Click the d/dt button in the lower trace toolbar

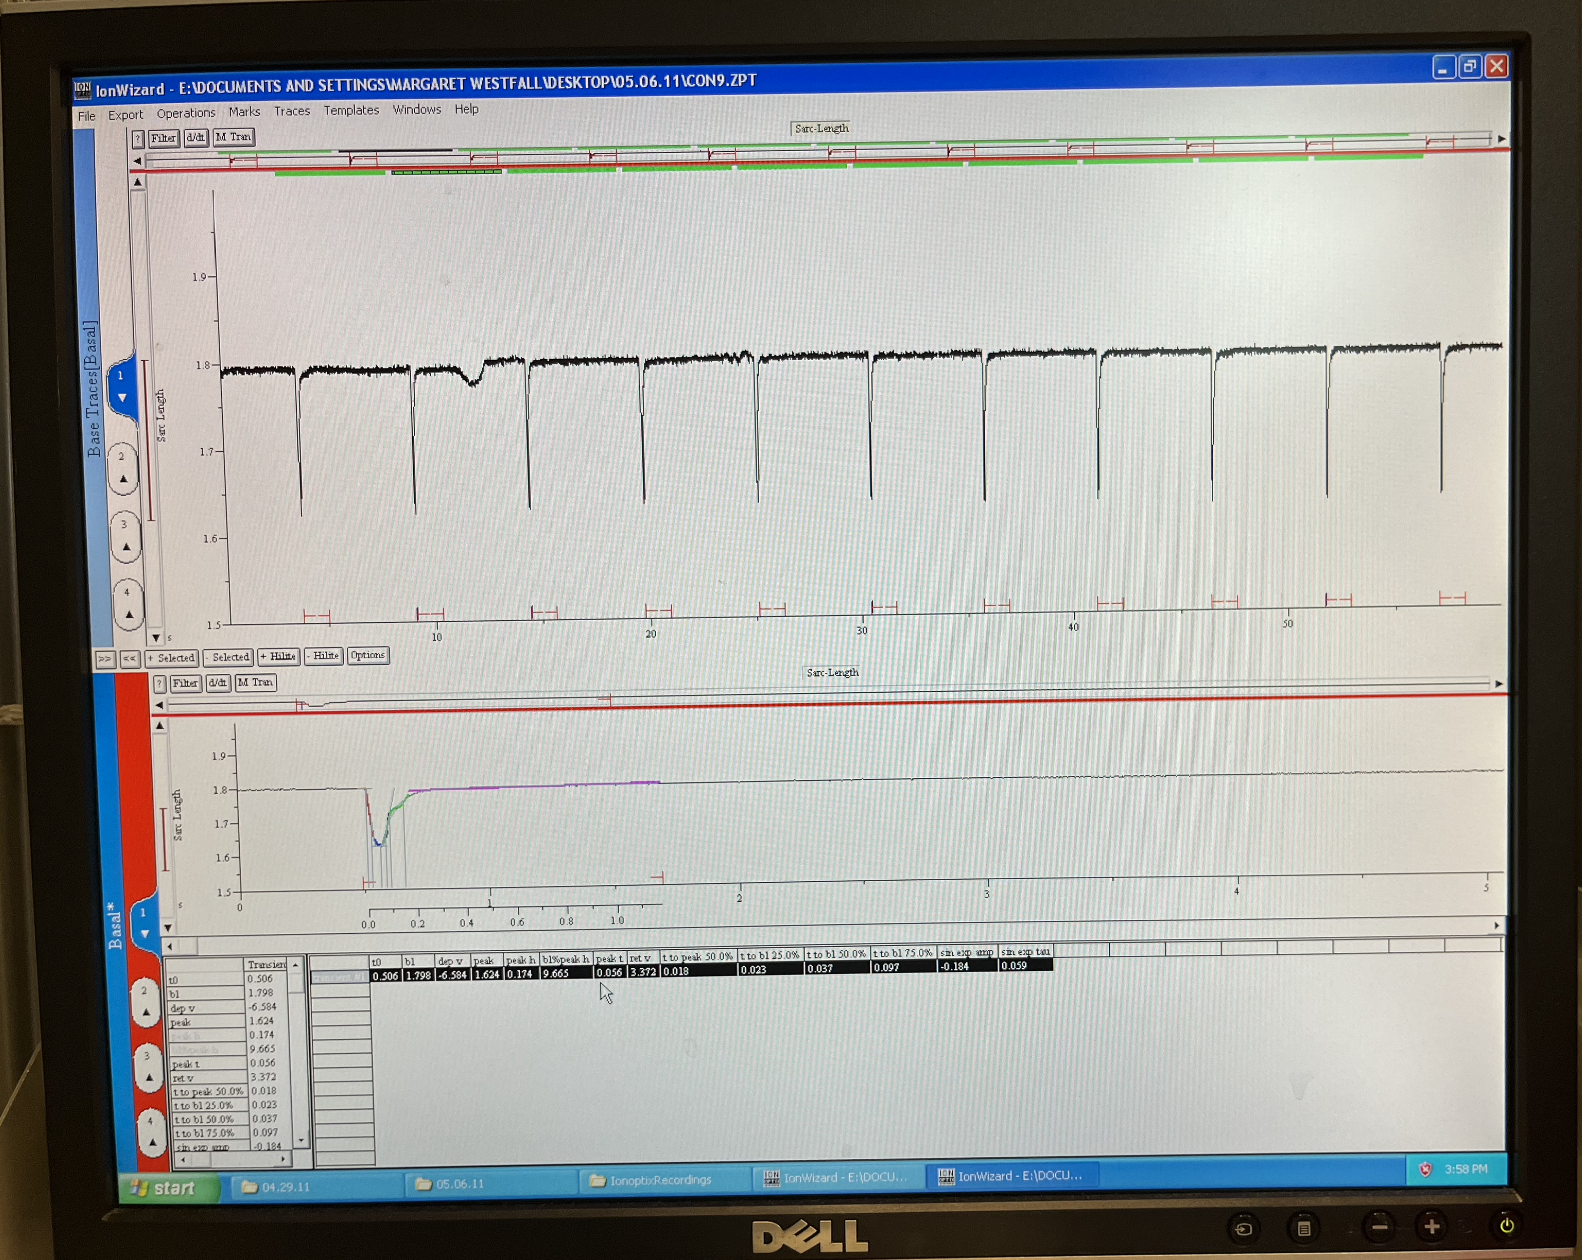[x=217, y=683]
